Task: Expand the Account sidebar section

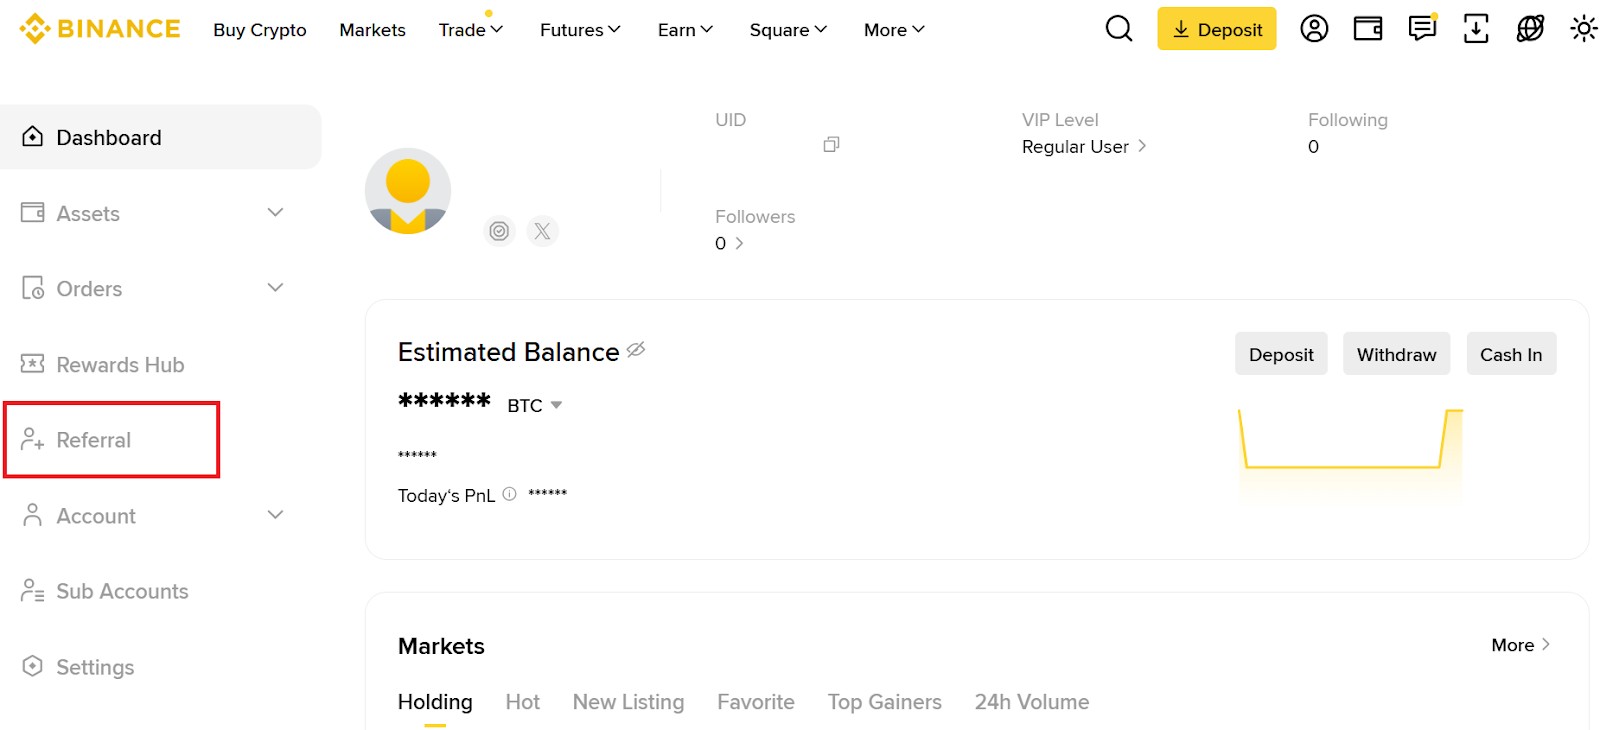Action: [x=276, y=515]
